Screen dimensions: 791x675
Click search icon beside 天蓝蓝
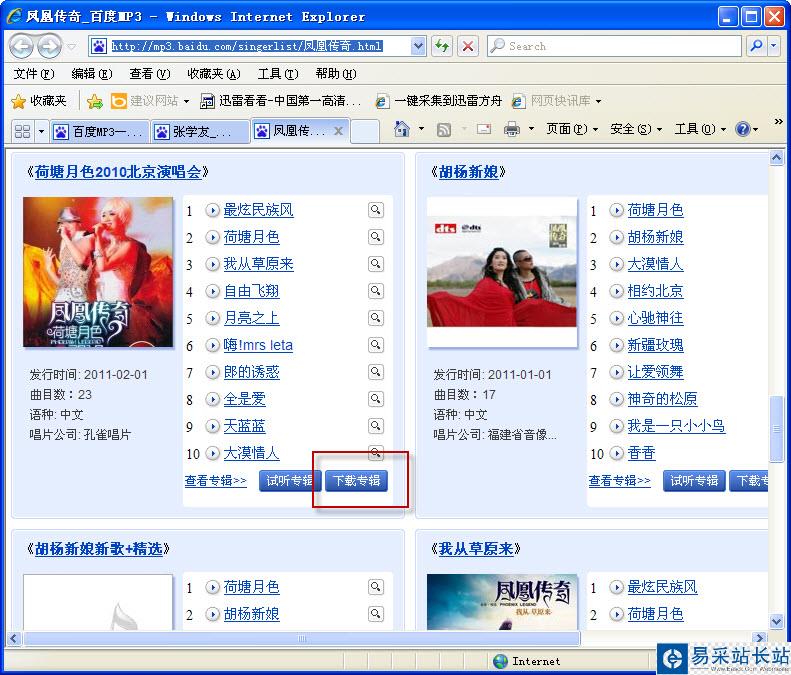pyautogui.click(x=375, y=426)
